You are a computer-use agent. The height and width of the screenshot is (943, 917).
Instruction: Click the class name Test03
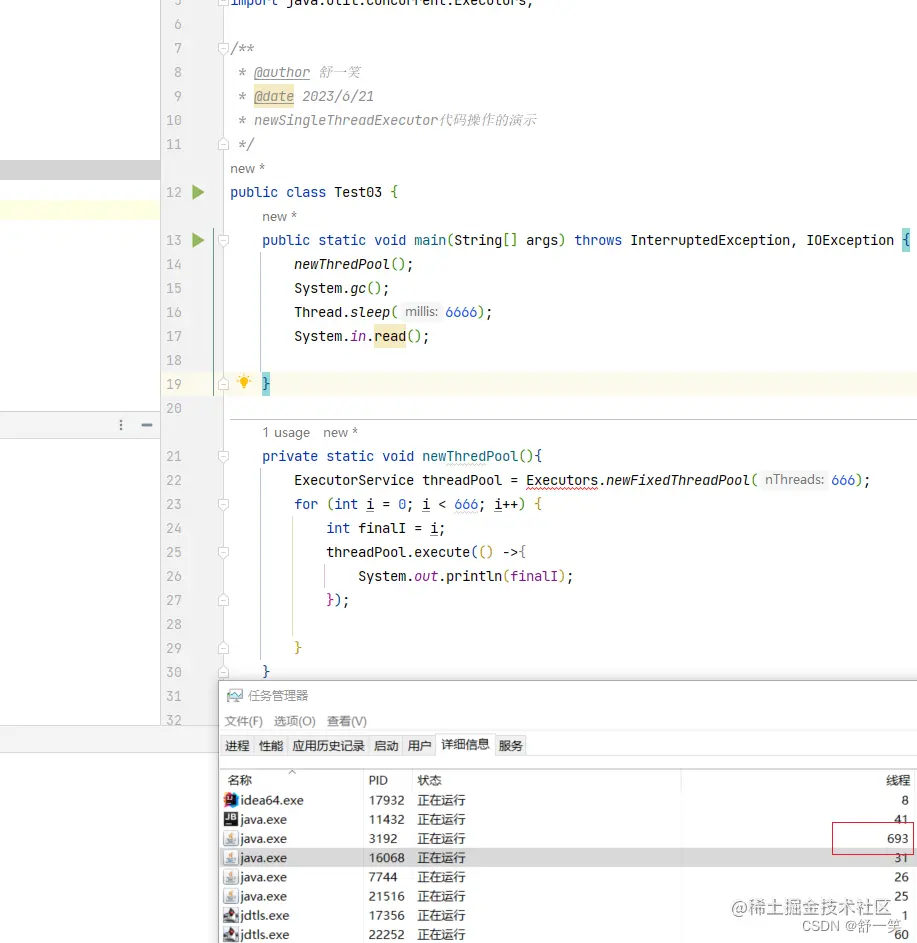[x=358, y=192]
